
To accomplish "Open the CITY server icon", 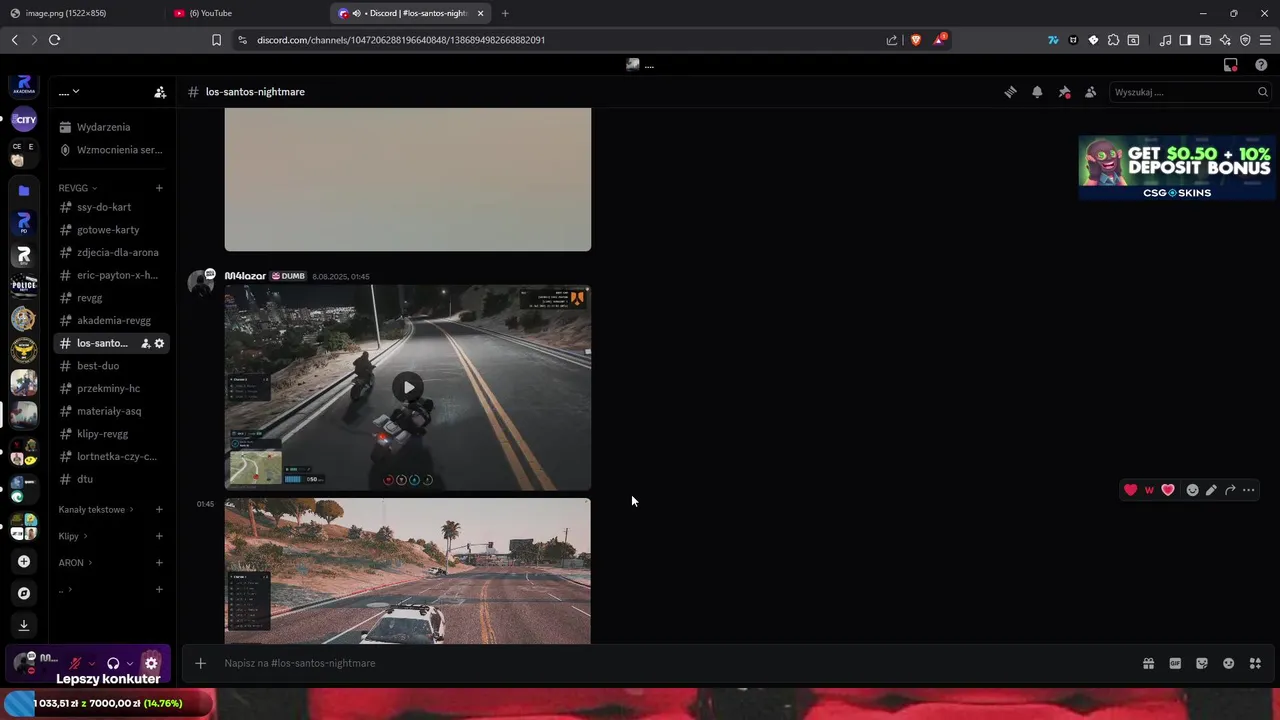I will tap(24, 120).
